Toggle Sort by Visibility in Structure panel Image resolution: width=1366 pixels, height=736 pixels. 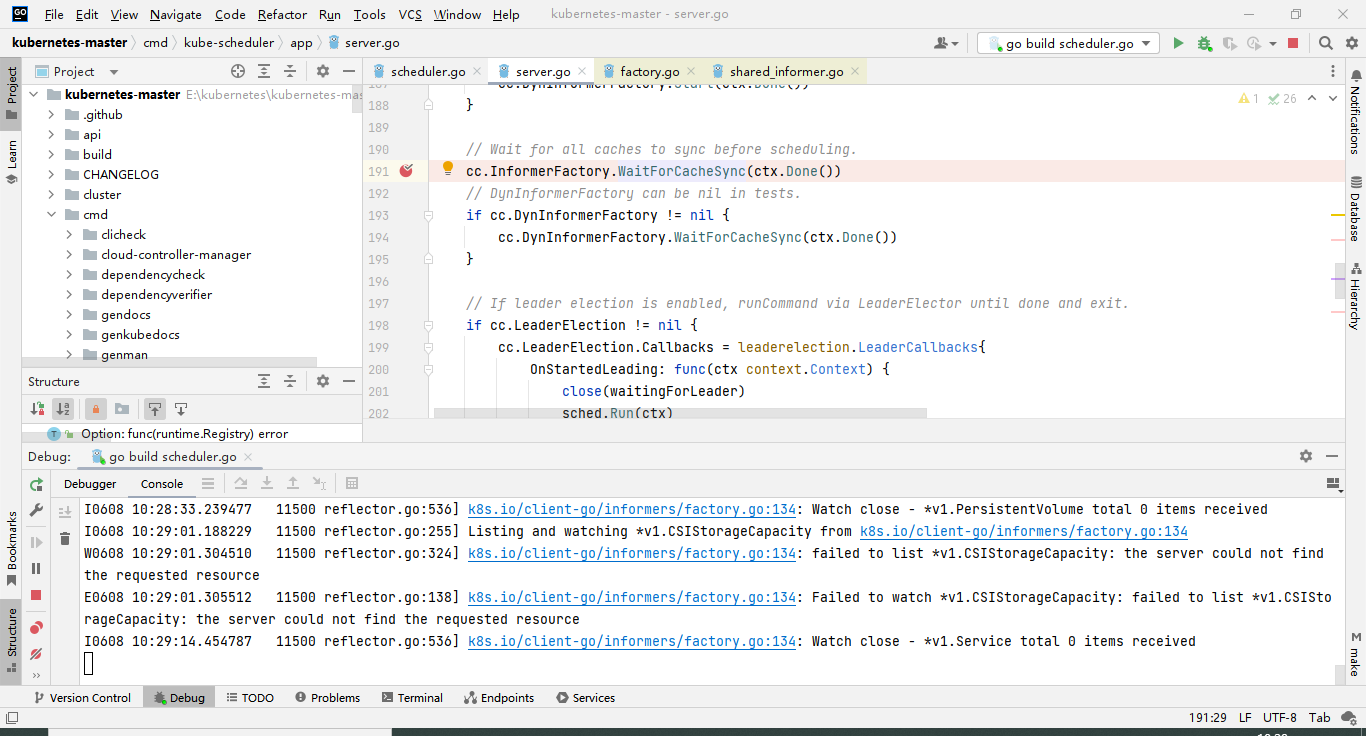point(37,408)
